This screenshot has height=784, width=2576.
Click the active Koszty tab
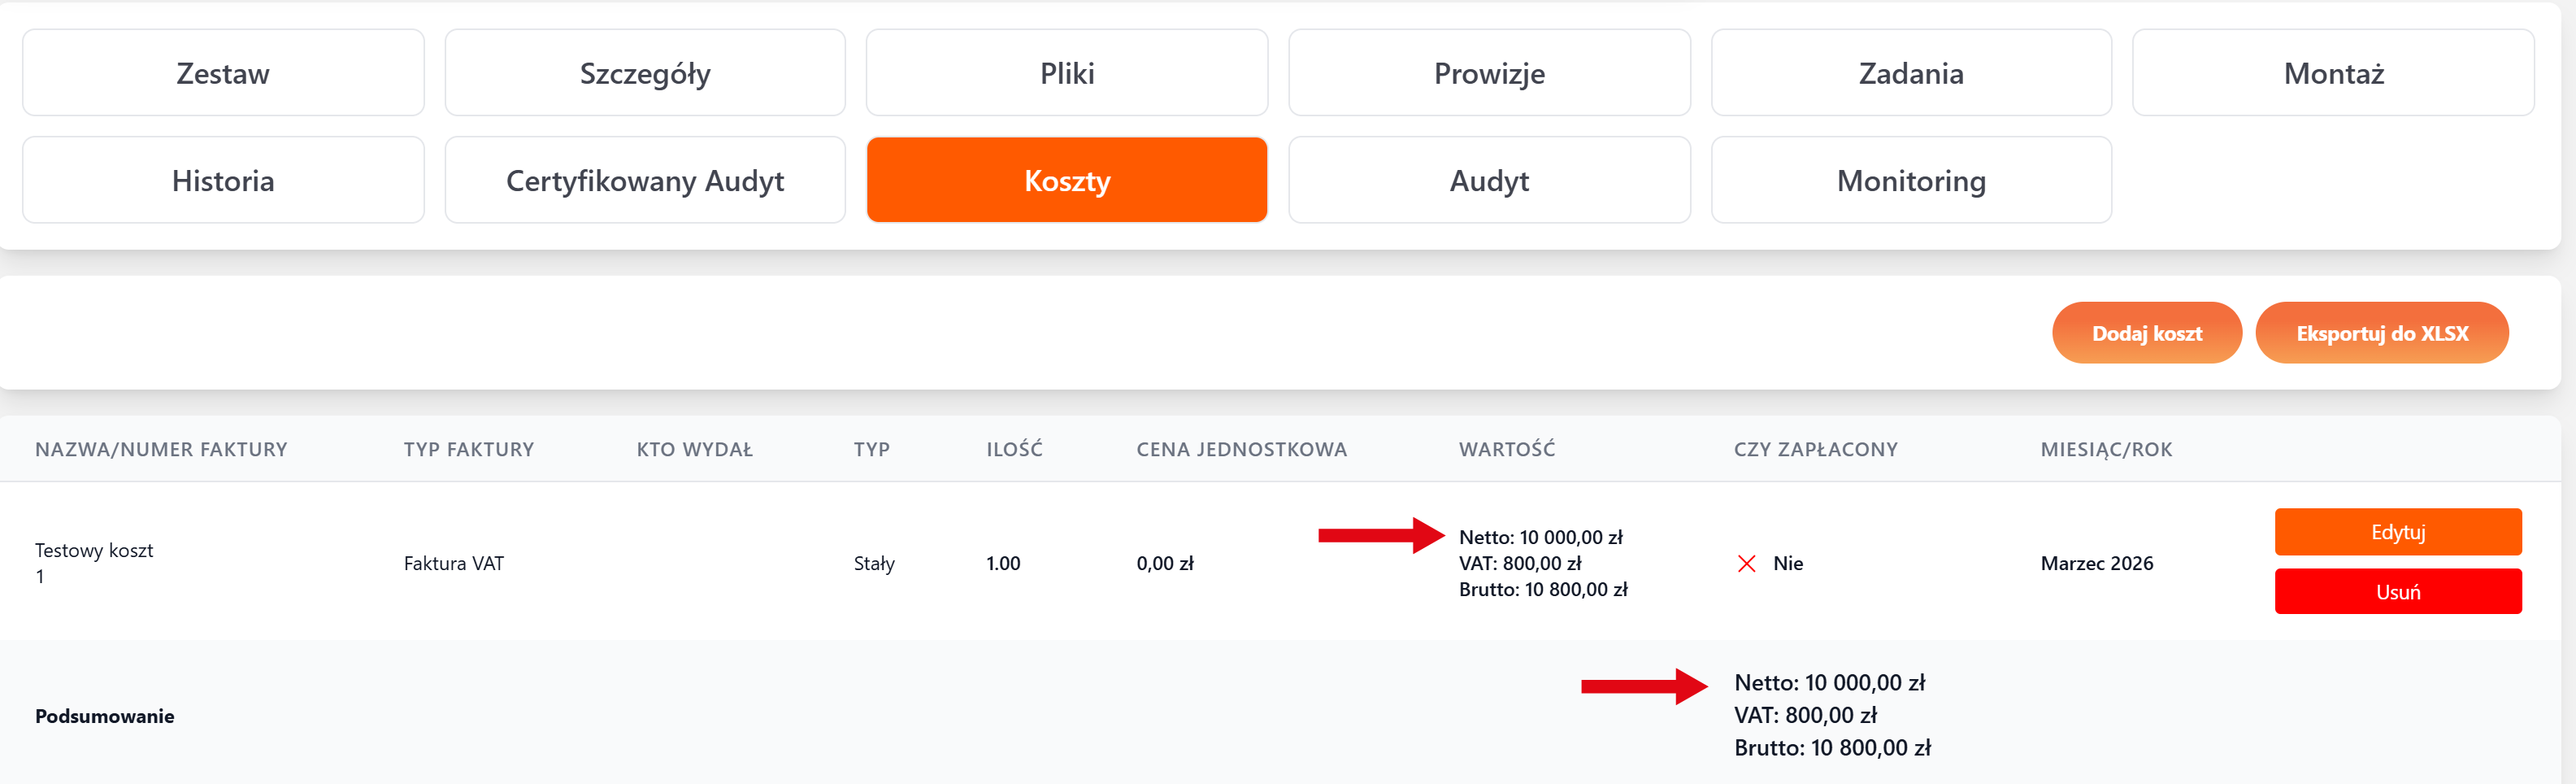(x=1067, y=181)
